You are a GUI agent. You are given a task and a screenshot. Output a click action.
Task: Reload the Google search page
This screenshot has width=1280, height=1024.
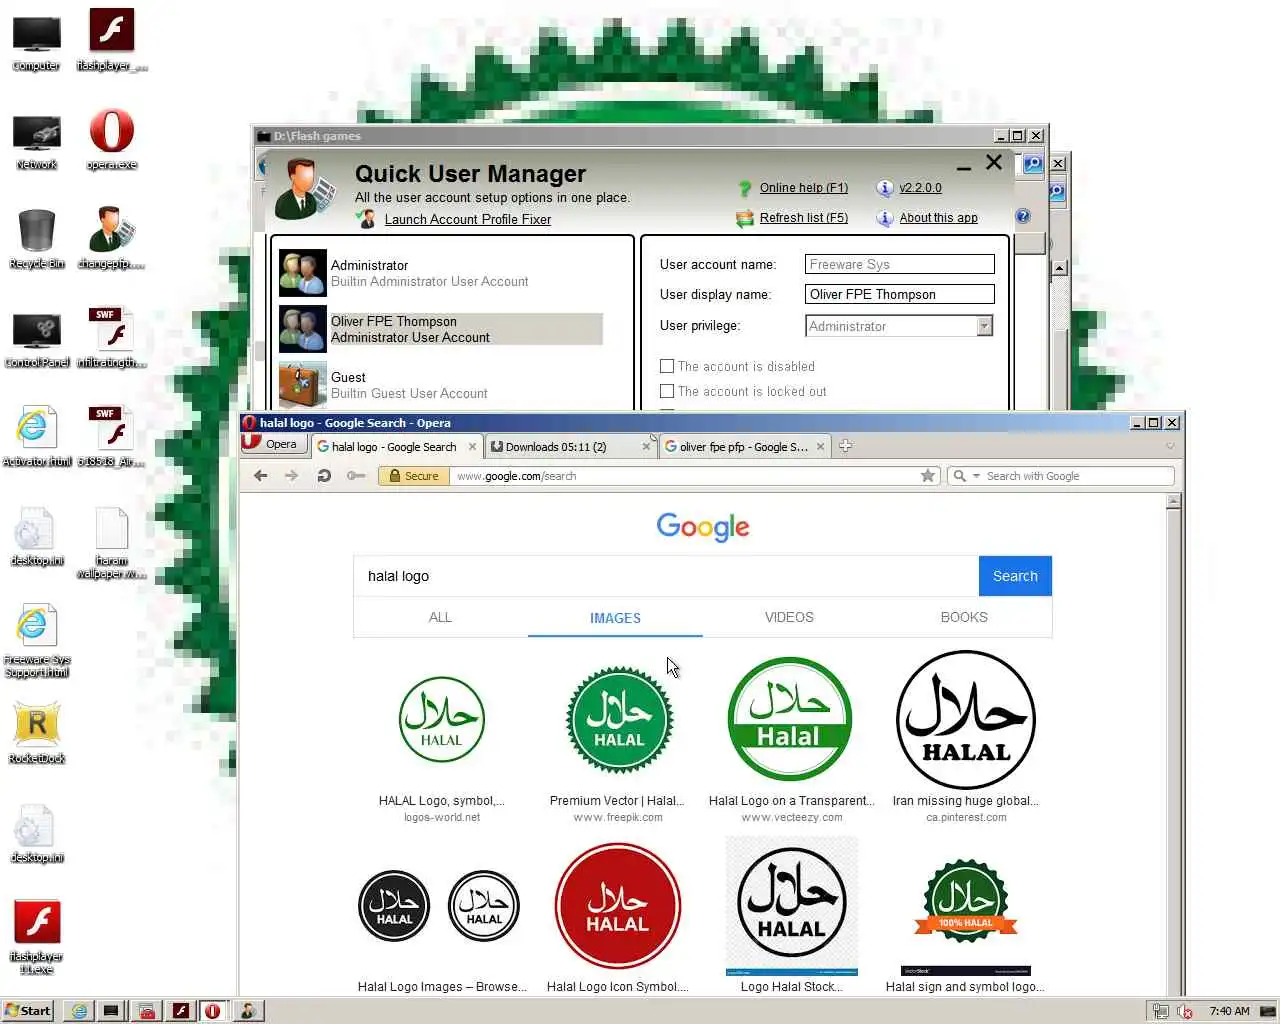pos(324,476)
